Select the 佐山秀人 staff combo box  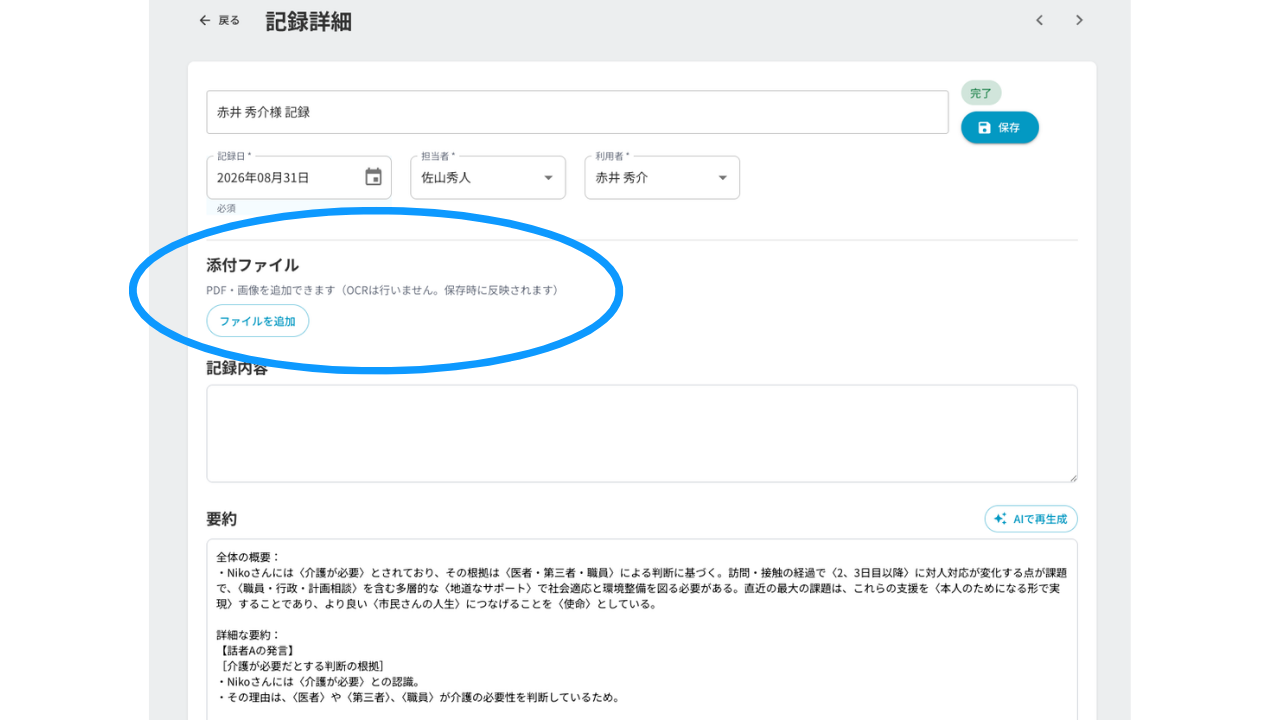pyautogui.click(x=488, y=178)
